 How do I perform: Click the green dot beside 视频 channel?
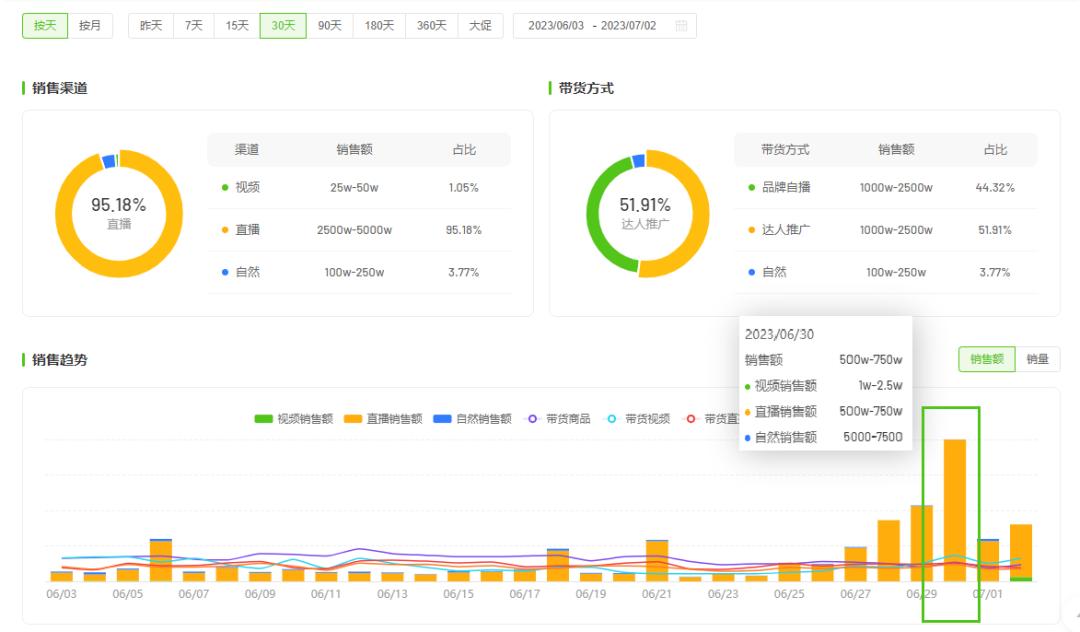[223, 189]
